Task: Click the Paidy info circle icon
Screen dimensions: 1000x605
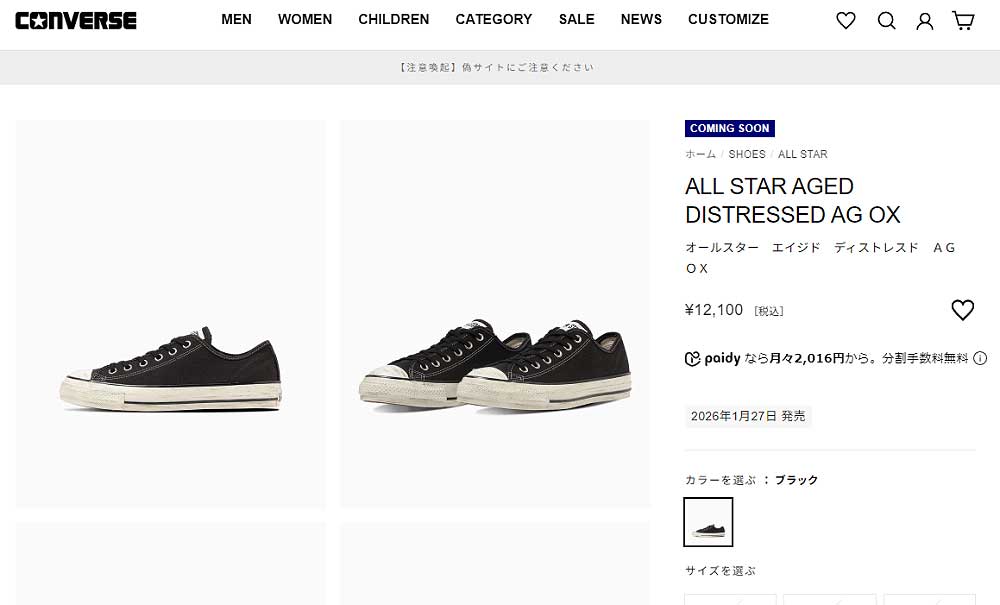Action: (x=980, y=358)
